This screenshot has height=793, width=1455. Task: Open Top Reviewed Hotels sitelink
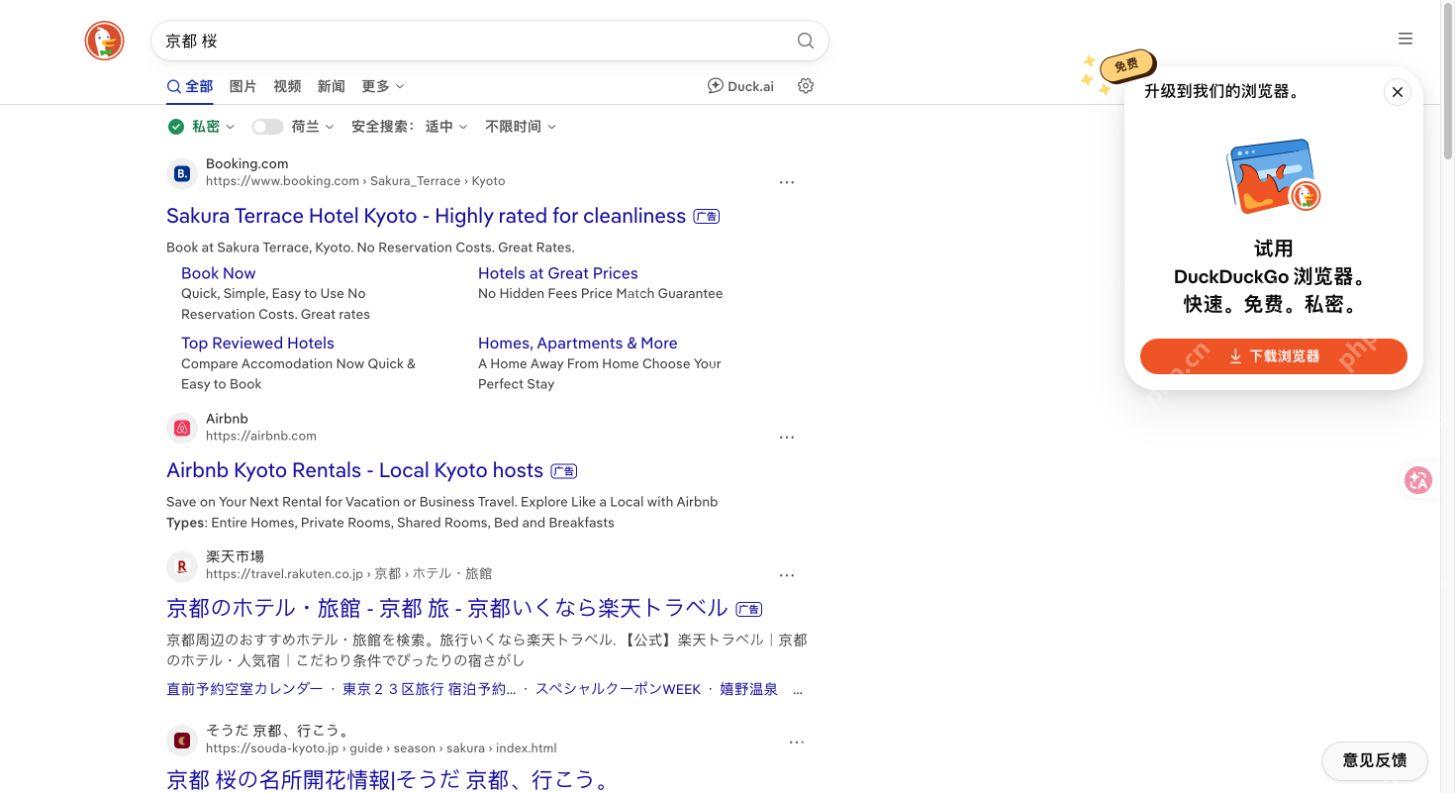point(258,343)
